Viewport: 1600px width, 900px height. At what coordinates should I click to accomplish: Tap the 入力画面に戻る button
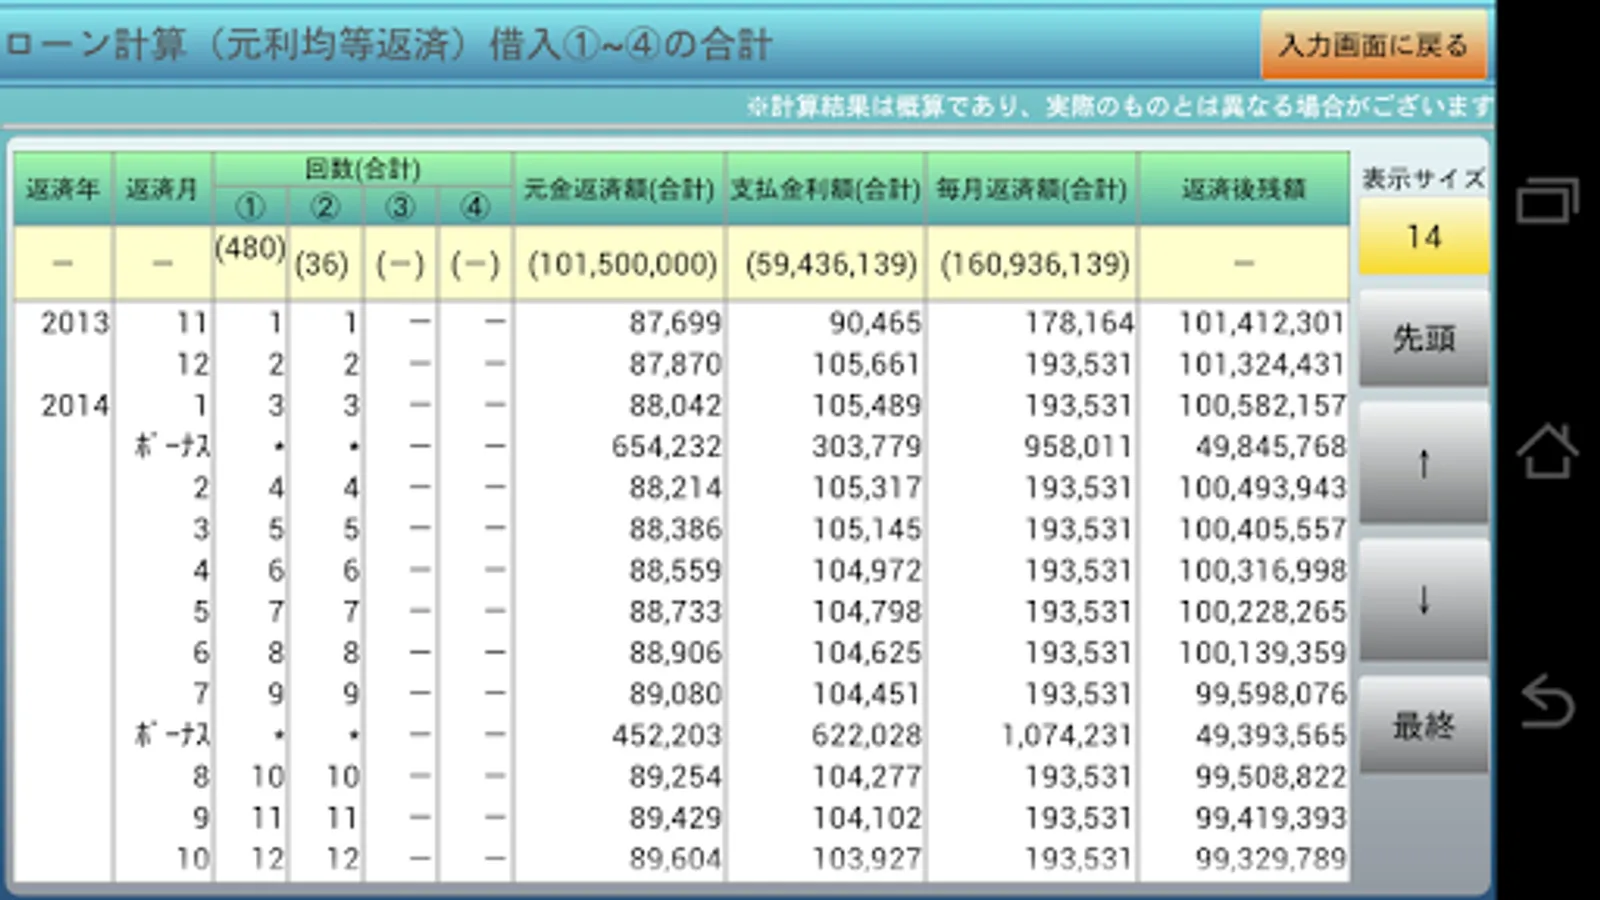point(1374,45)
